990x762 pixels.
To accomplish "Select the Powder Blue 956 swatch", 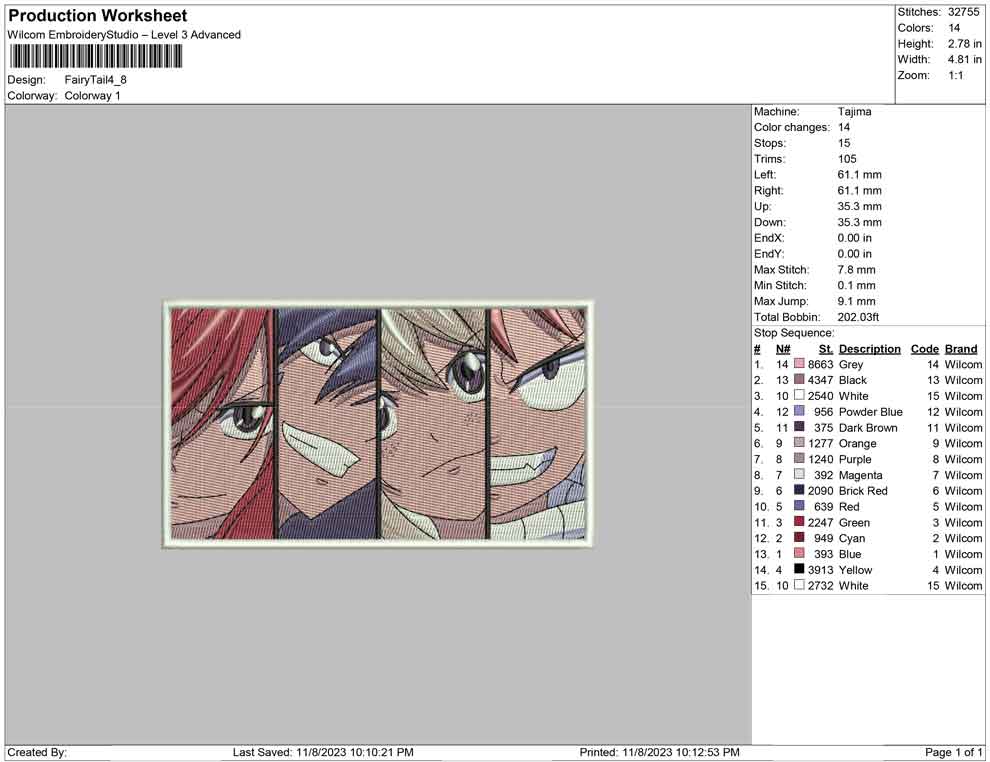I will (x=799, y=411).
